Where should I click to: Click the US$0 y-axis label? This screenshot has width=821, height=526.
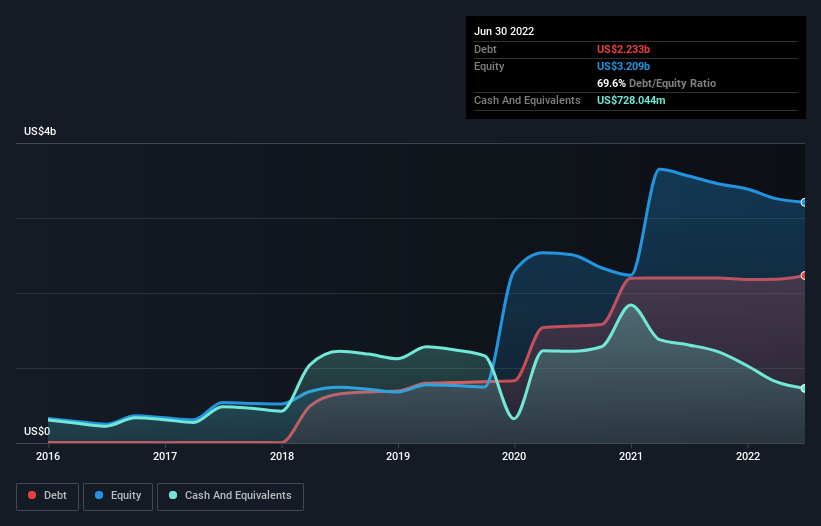37,431
